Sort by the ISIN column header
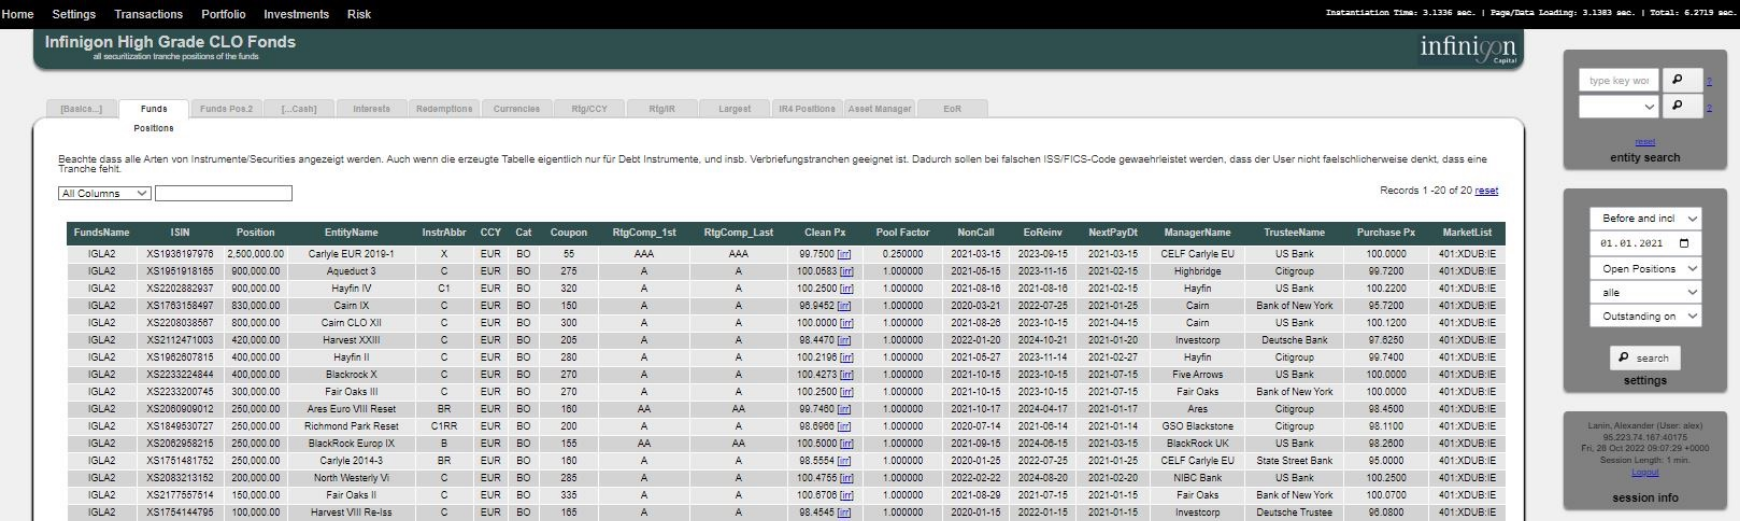The width and height of the screenshot is (1740, 522). 180,232
